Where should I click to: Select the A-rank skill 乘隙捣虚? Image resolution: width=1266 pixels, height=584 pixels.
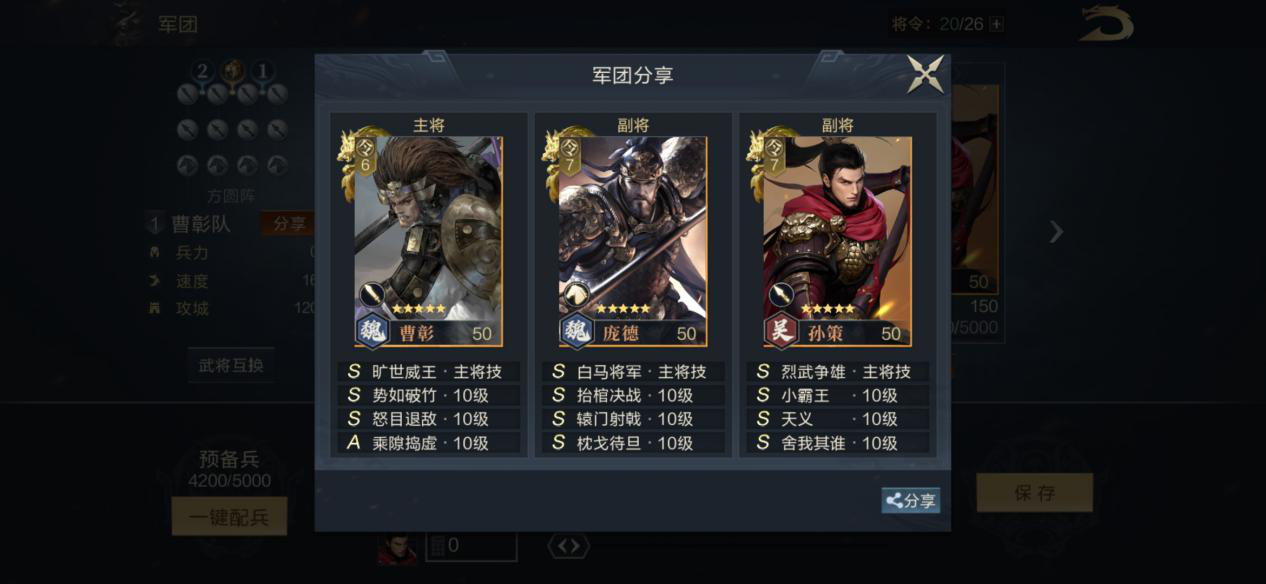point(428,443)
